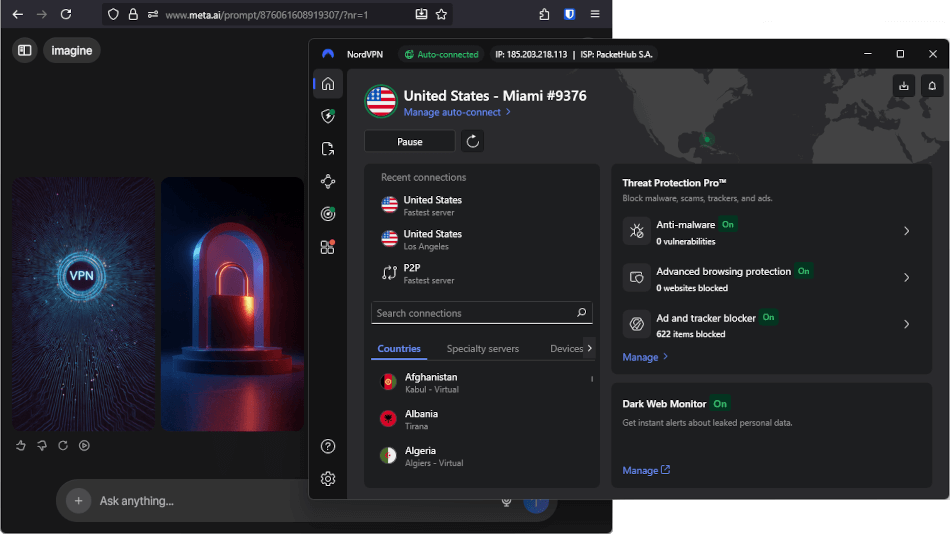
Task: Open Manage auto-connect link
Action: point(457,112)
